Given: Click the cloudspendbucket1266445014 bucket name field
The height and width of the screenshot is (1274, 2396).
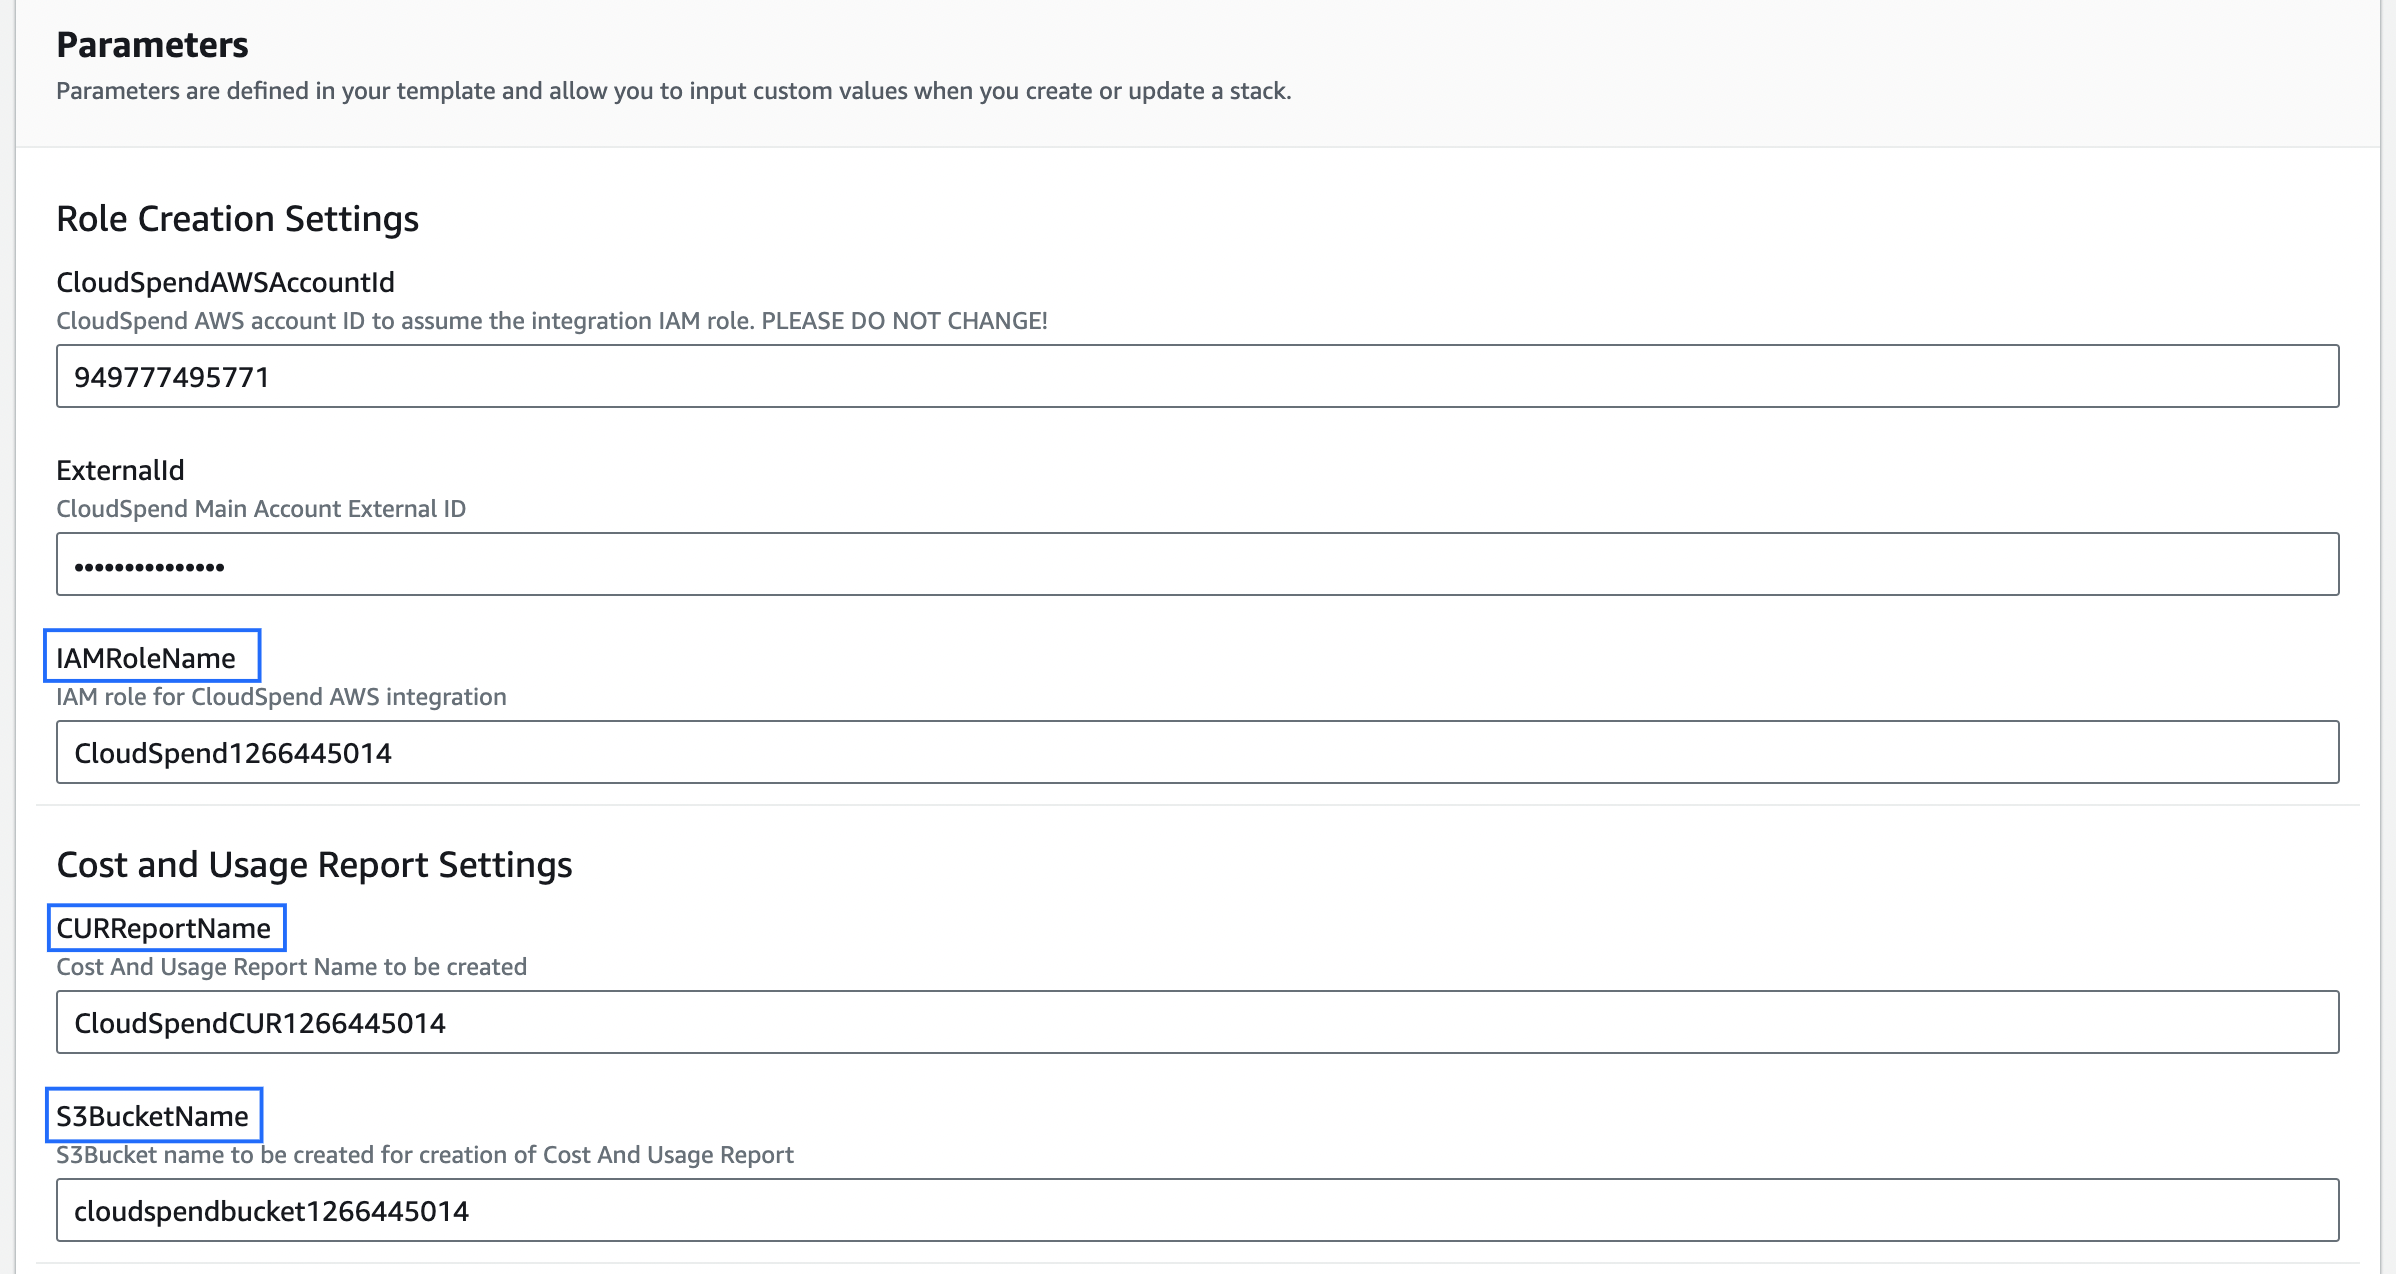Looking at the screenshot, I should (x=1196, y=1209).
